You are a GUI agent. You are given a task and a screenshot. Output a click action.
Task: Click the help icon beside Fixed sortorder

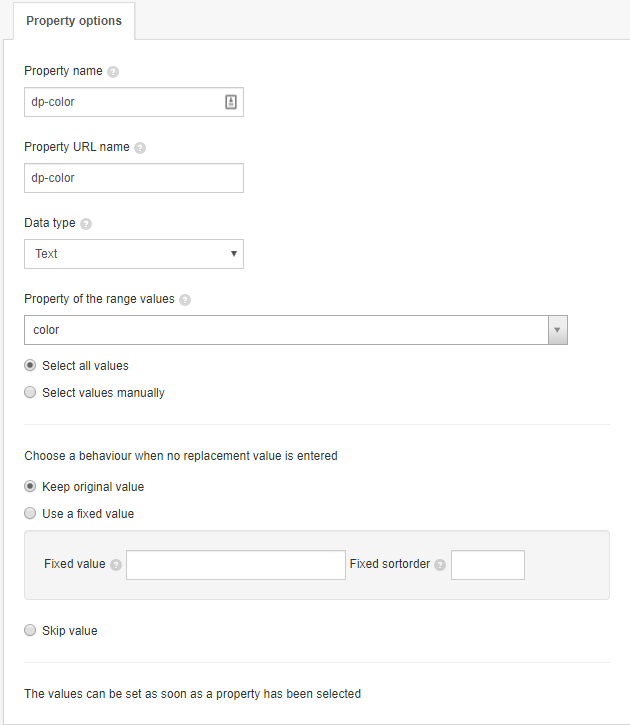[440, 565]
